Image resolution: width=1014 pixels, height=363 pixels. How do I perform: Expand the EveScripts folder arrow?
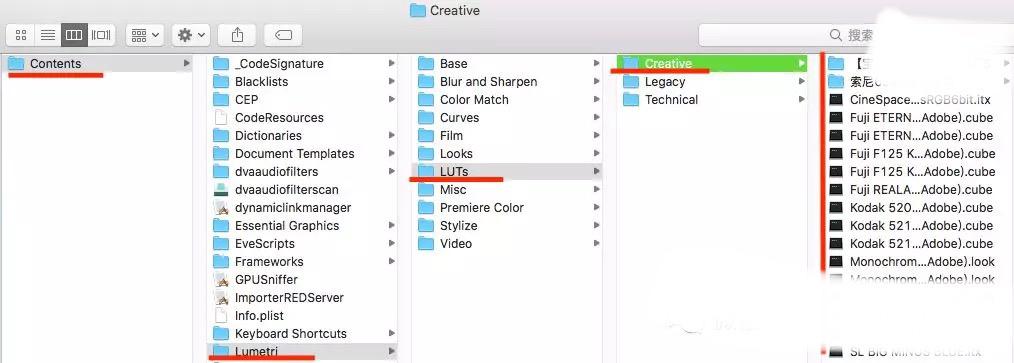(392, 244)
